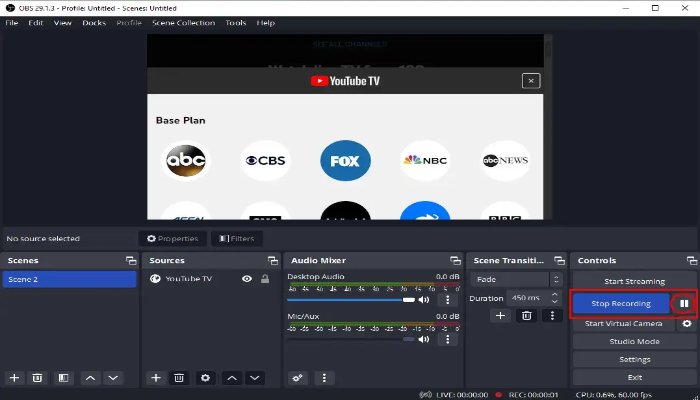
Task: Add a new scene with the plus icon
Action: pyautogui.click(x=14, y=378)
